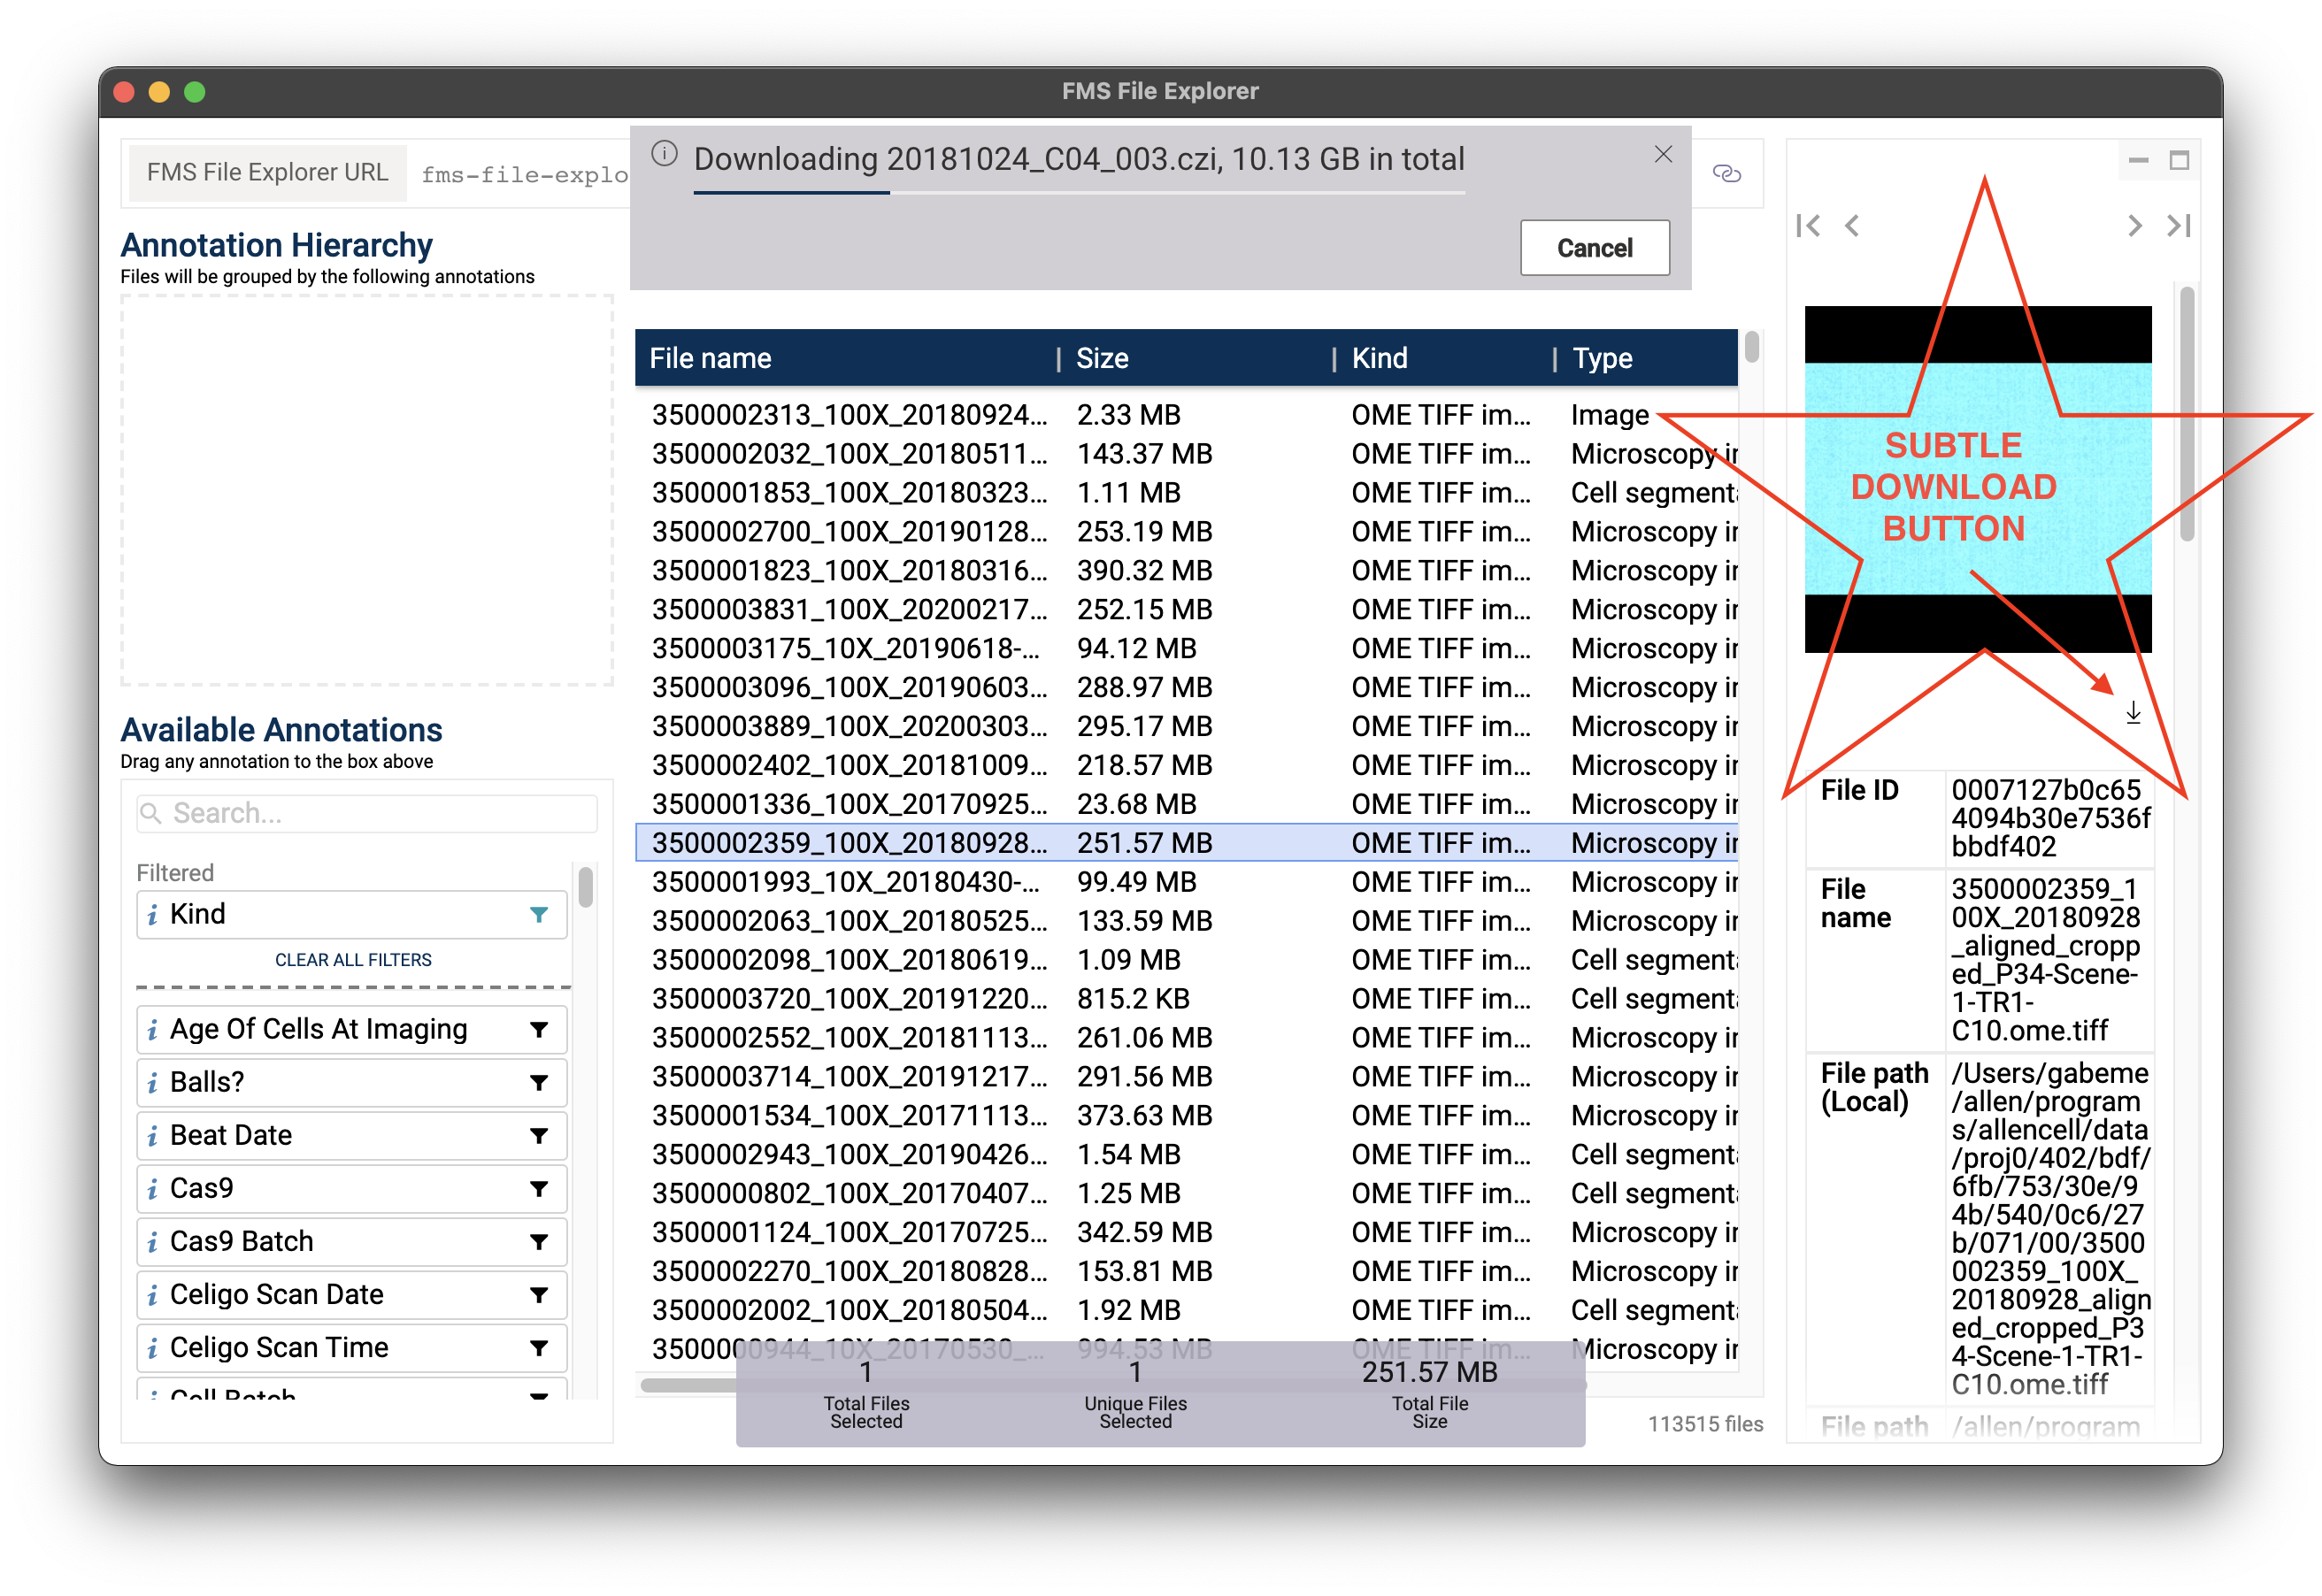Click the FMS File Explorer URL field
The image size is (2322, 1596).
pos(524,174)
